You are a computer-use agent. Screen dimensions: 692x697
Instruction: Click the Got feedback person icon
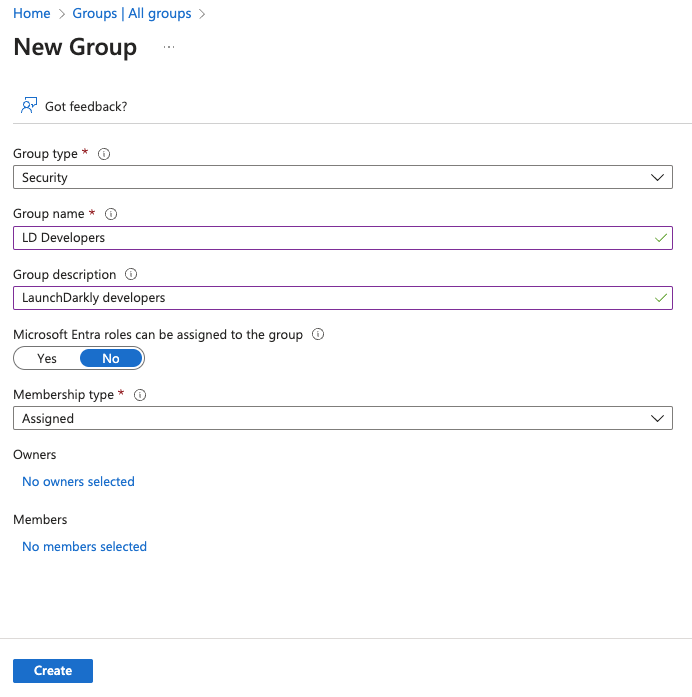[x=29, y=106]
